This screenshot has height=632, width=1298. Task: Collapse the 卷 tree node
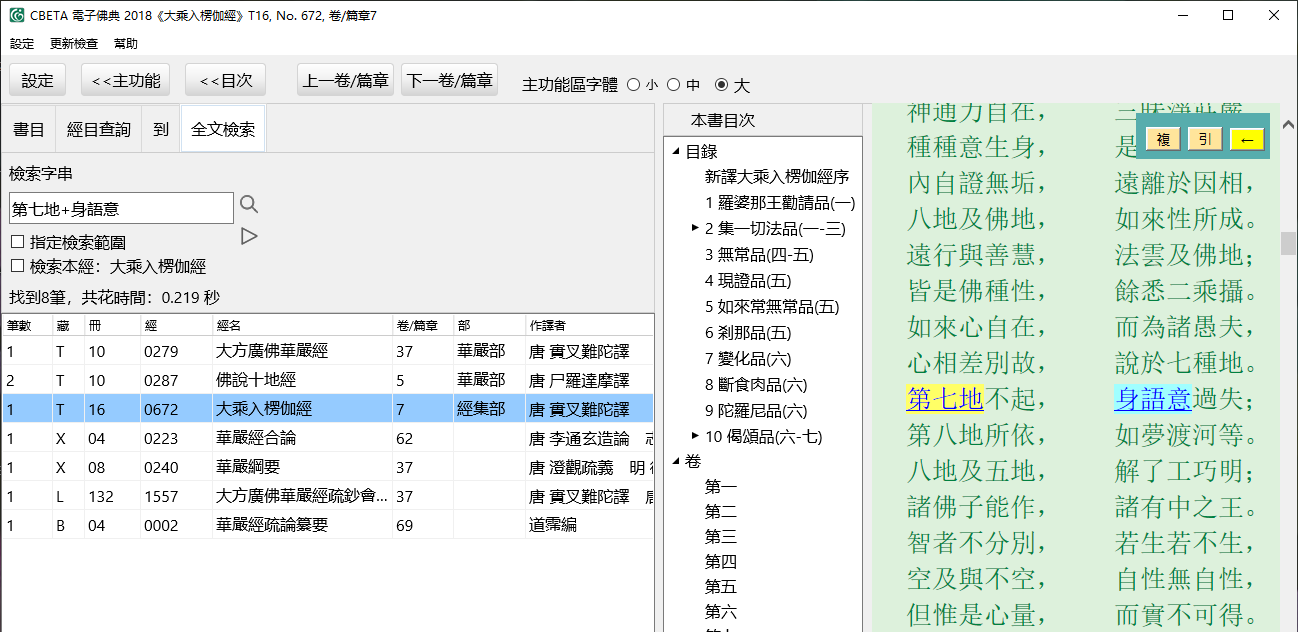tap(675, 461)
